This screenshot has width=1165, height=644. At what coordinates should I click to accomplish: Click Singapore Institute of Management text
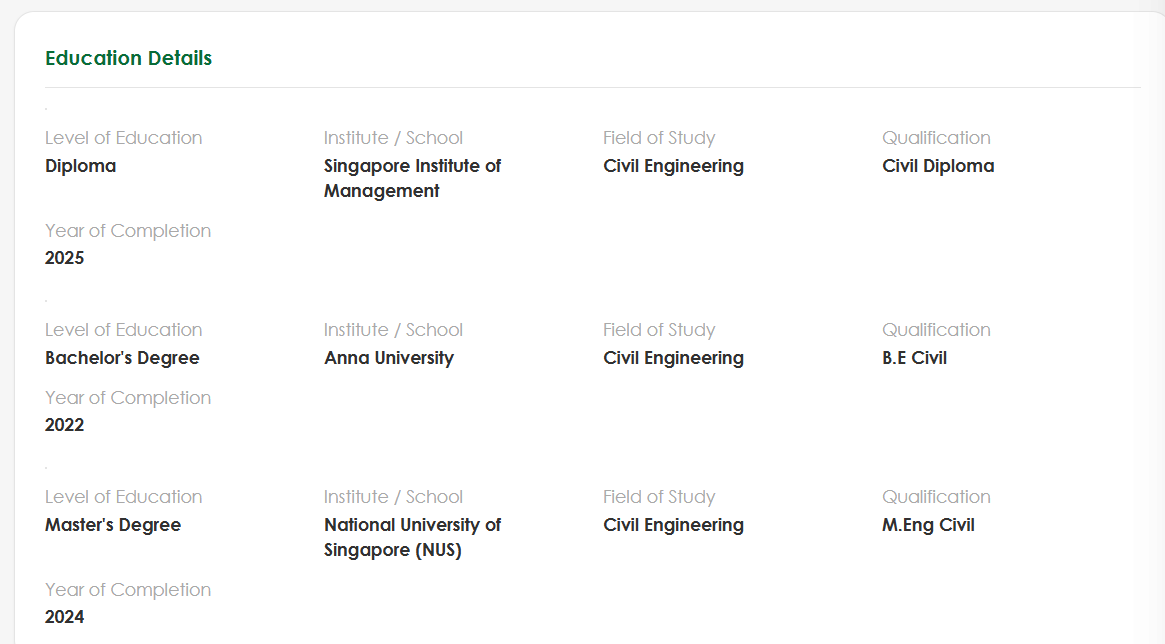click(412, 178)
